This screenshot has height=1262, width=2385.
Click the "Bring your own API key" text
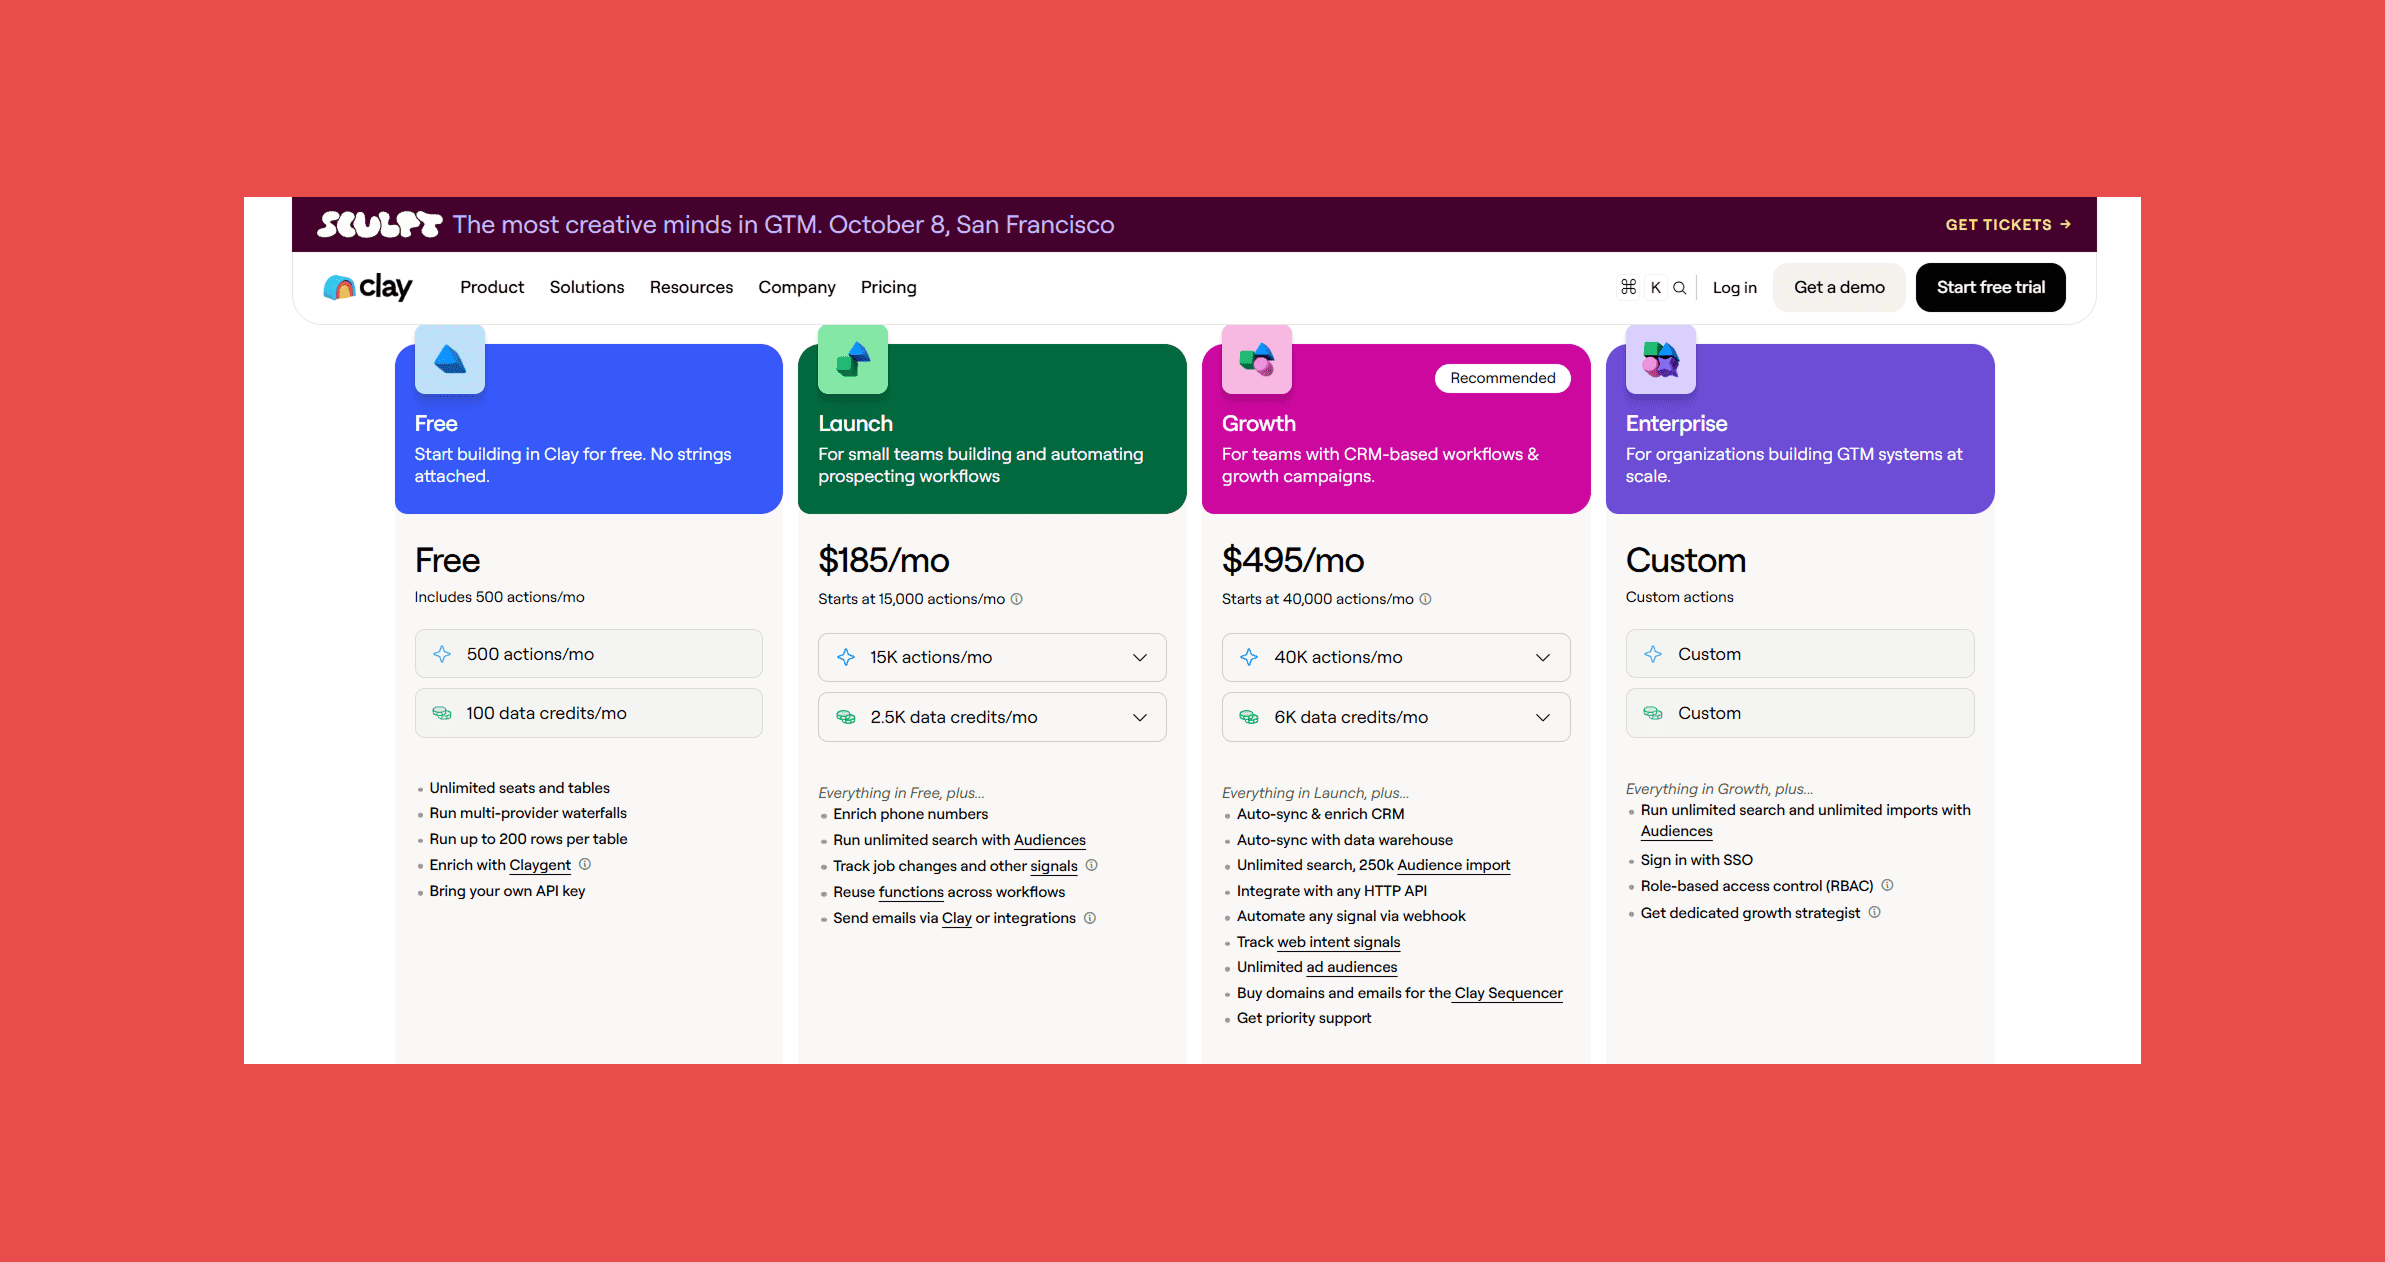click(x=507, y=891)
